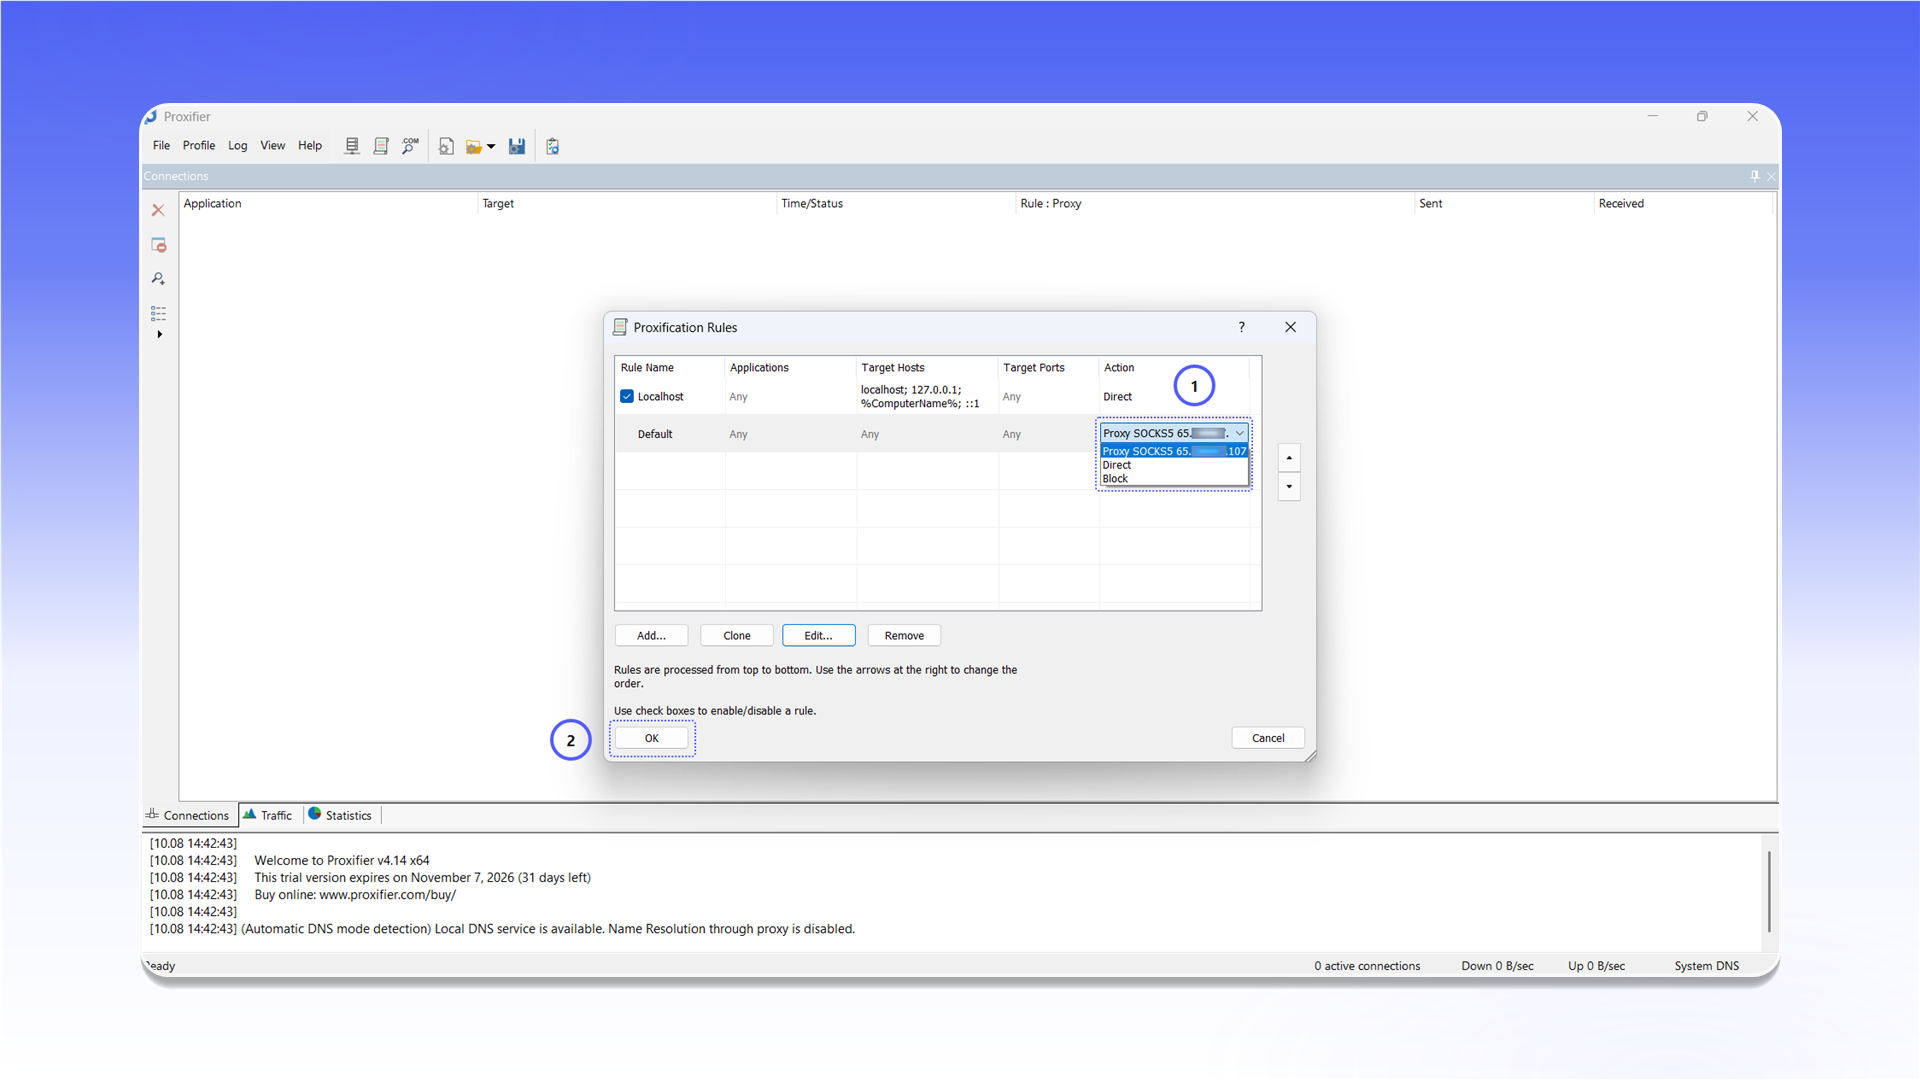Open the Profile menu

click(199, 145)
